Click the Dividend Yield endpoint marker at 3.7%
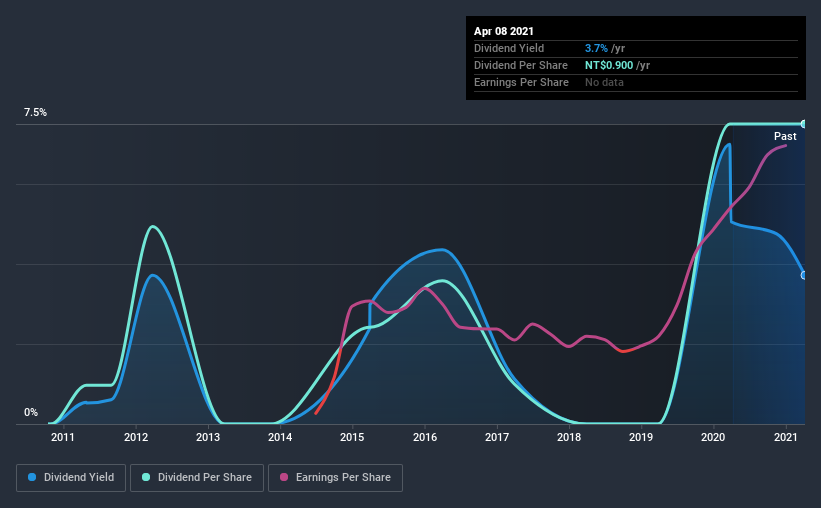 pyautogui.click(x=804, y=275)
